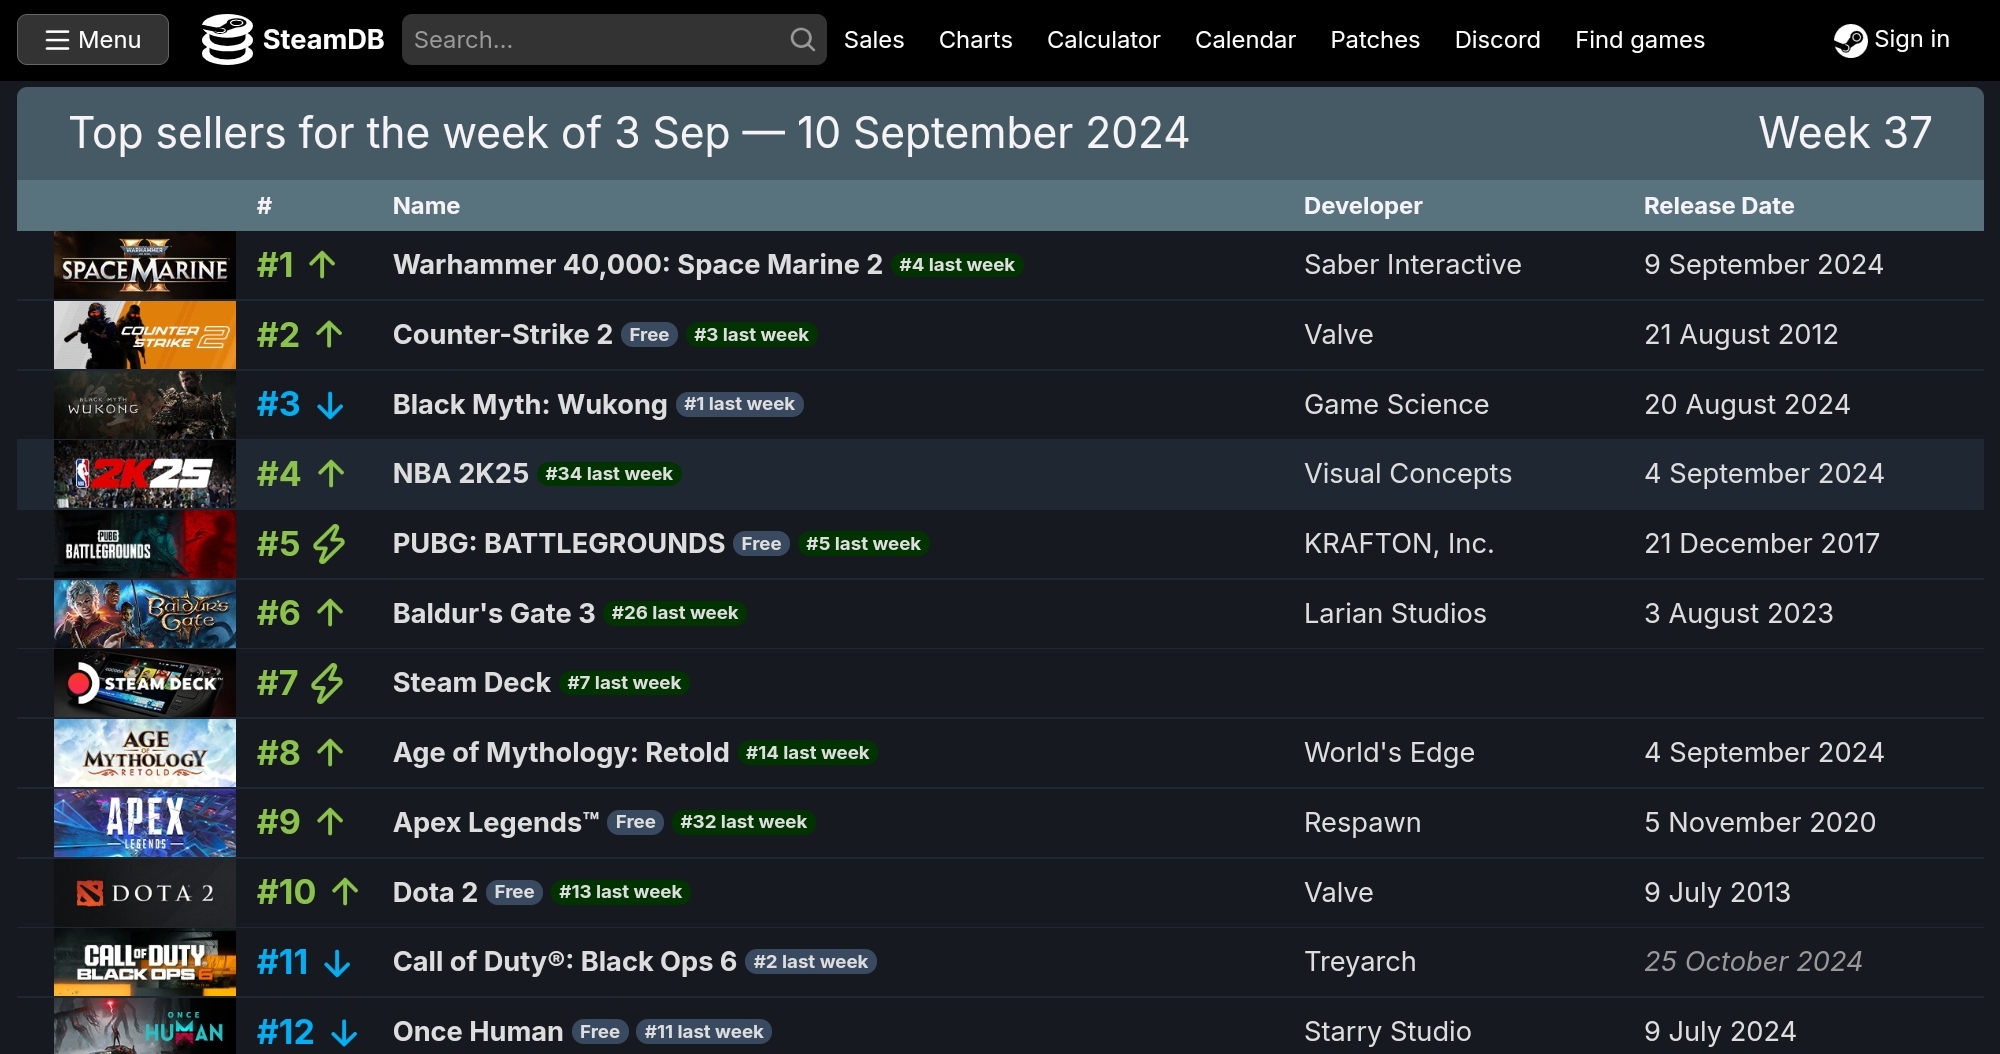Click PUBG: BATTLEGROUNDS title link
The height and width of the screenshot is (1054, 2000).
click(559, 544)
